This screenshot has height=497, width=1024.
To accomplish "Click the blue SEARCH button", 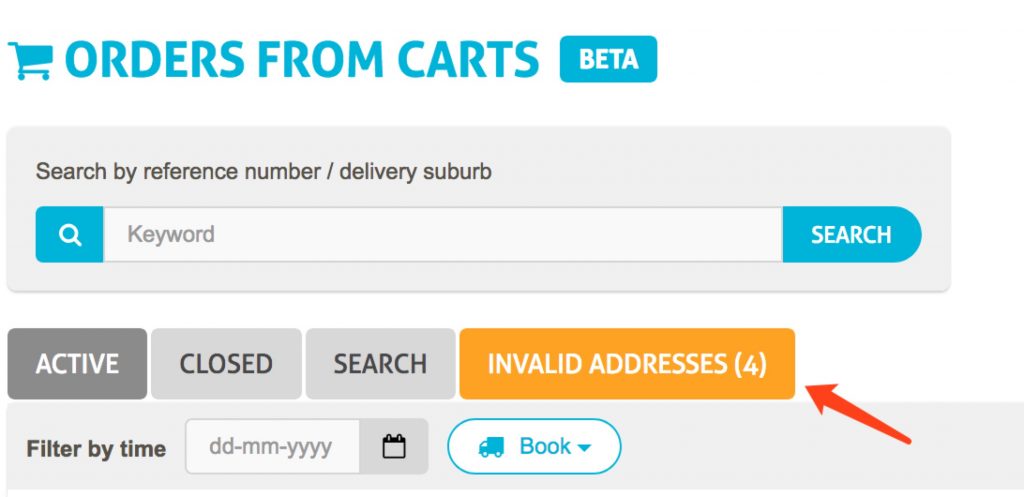I will click(852, 234).
